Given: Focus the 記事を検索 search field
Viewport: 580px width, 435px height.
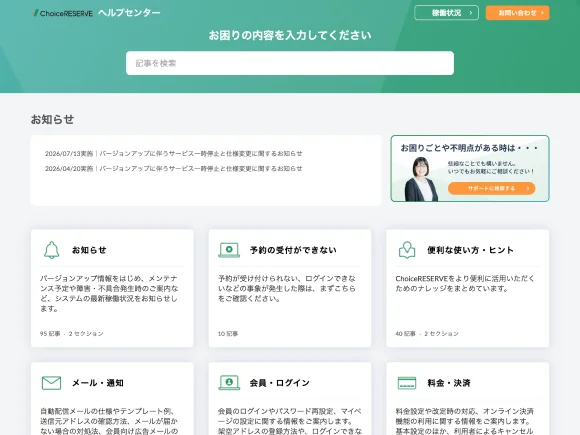Looking at the screenshot, I should point(290,63).
